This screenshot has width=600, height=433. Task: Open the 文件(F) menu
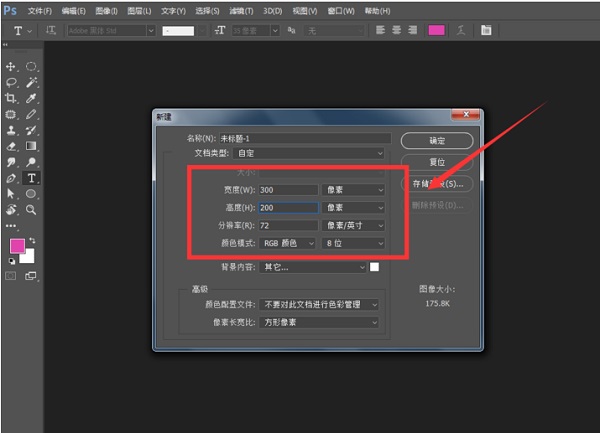[39, 9]
